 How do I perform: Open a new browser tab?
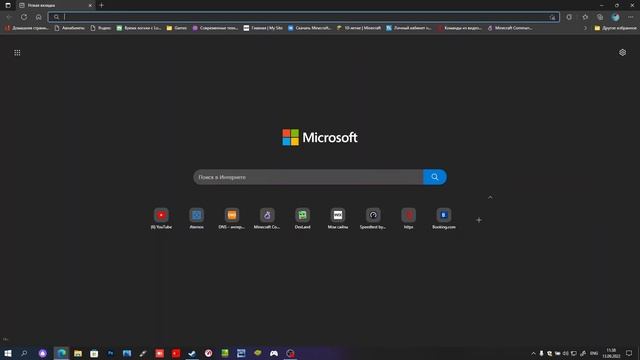[x=101, y=5]
